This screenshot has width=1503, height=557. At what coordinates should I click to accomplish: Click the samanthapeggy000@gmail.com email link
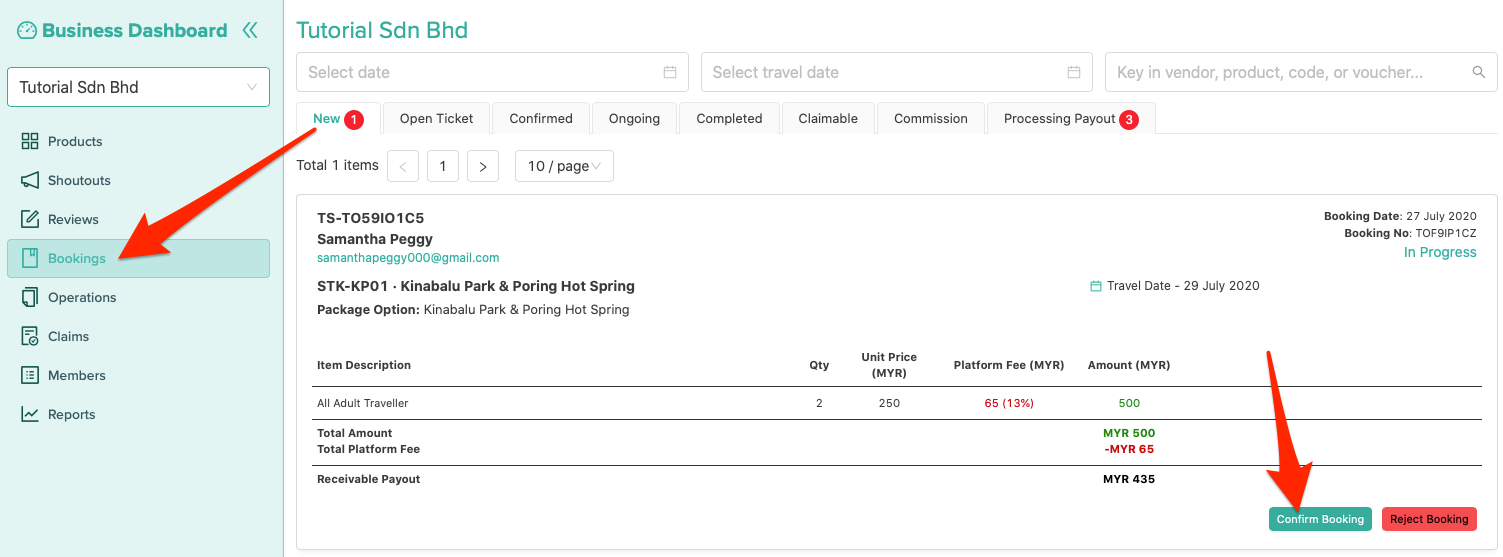point(408,258)
